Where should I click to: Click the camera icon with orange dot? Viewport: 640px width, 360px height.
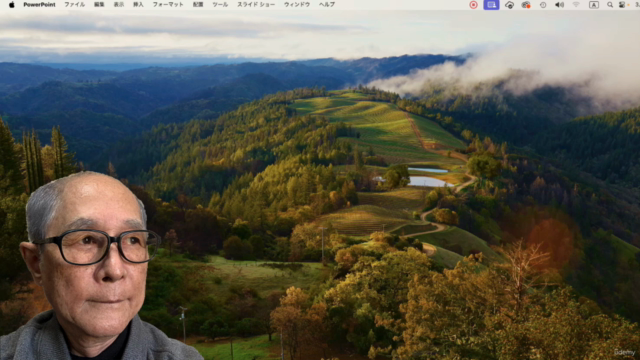pos(526,5)
